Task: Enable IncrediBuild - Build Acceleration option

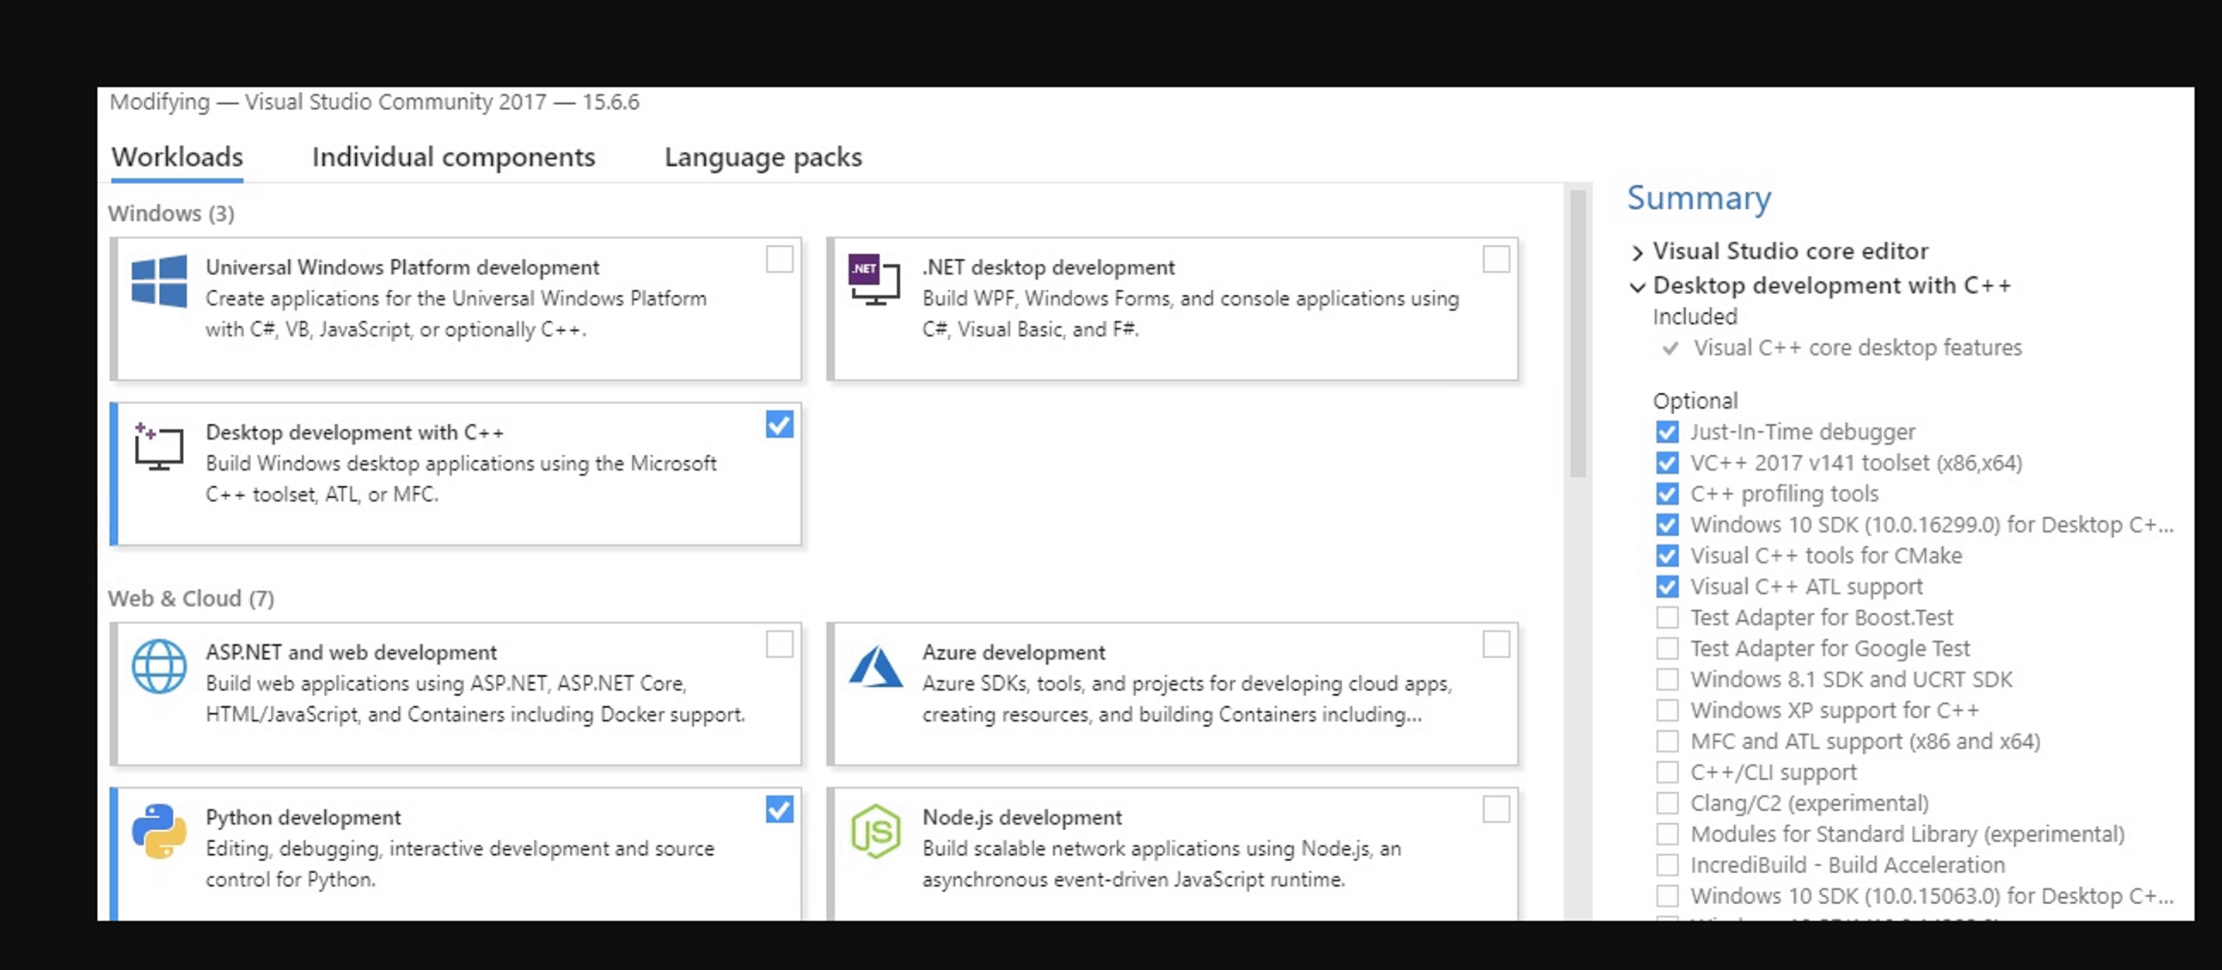Action: (x=1667, y=866)
